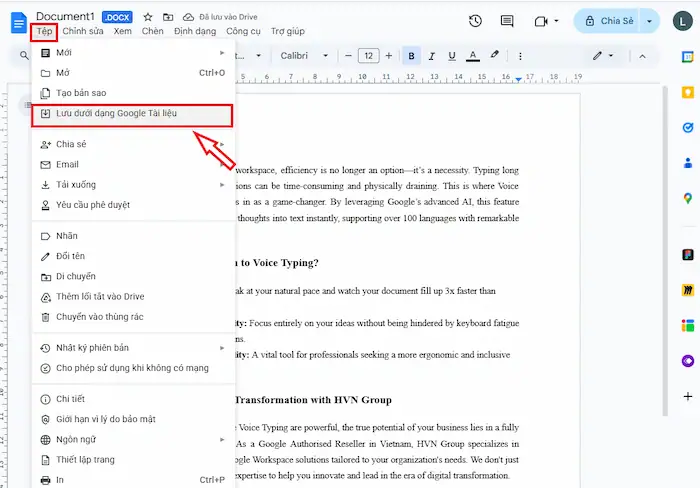Toggle italic formatting
Viewport: 700px width, 488px height.
(x=432, y=56)
